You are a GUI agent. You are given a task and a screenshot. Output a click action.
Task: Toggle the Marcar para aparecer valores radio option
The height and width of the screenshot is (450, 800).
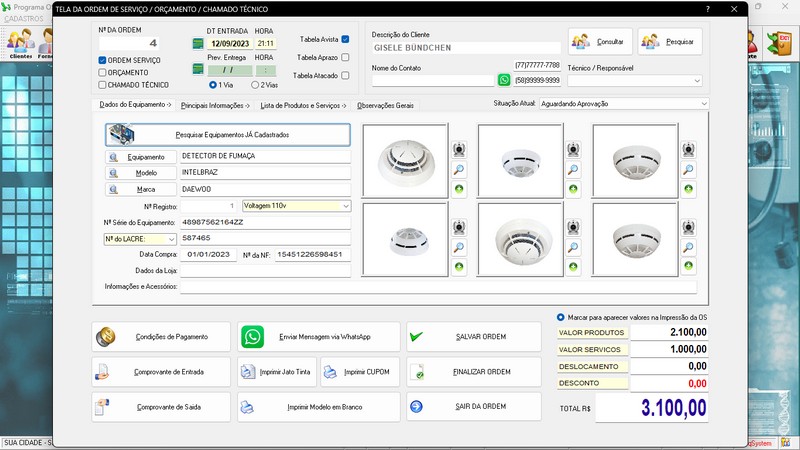click(560, 318)
